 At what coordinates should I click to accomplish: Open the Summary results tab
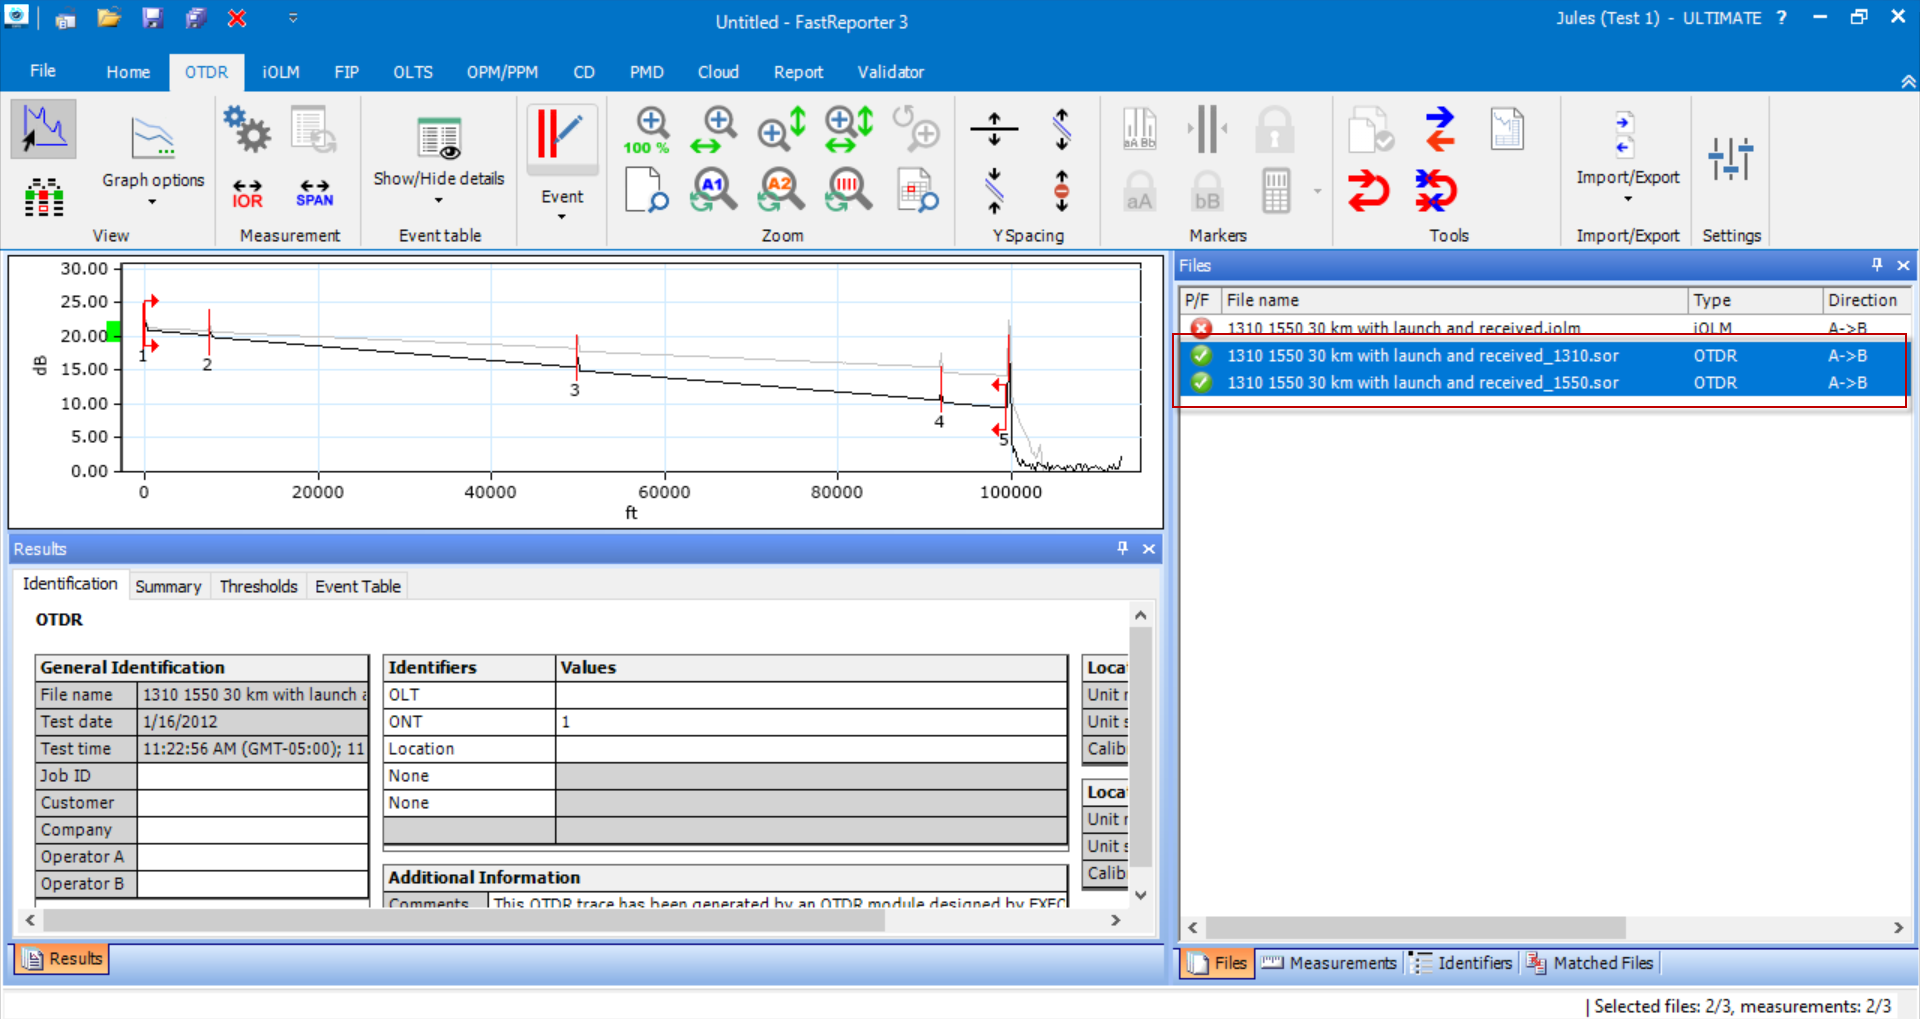point(168,586)
